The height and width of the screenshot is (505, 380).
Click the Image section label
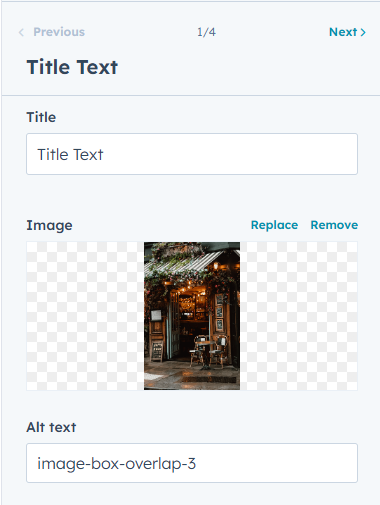(49, 225)
